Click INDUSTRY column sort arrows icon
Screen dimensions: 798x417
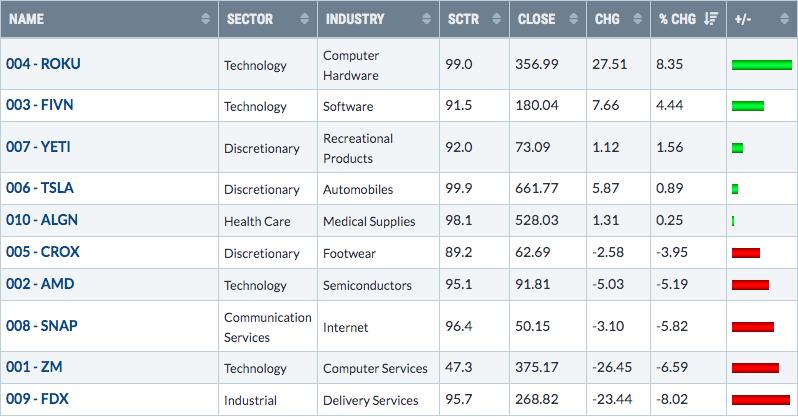pos(426,19)
